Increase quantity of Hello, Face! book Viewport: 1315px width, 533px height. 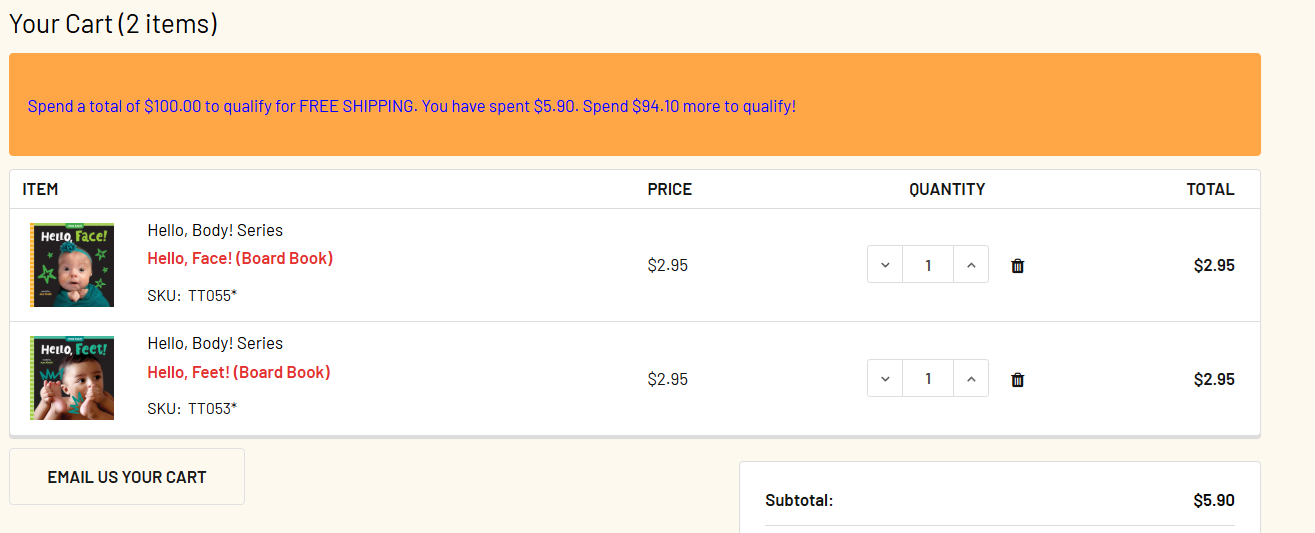(x=970, y=265)
